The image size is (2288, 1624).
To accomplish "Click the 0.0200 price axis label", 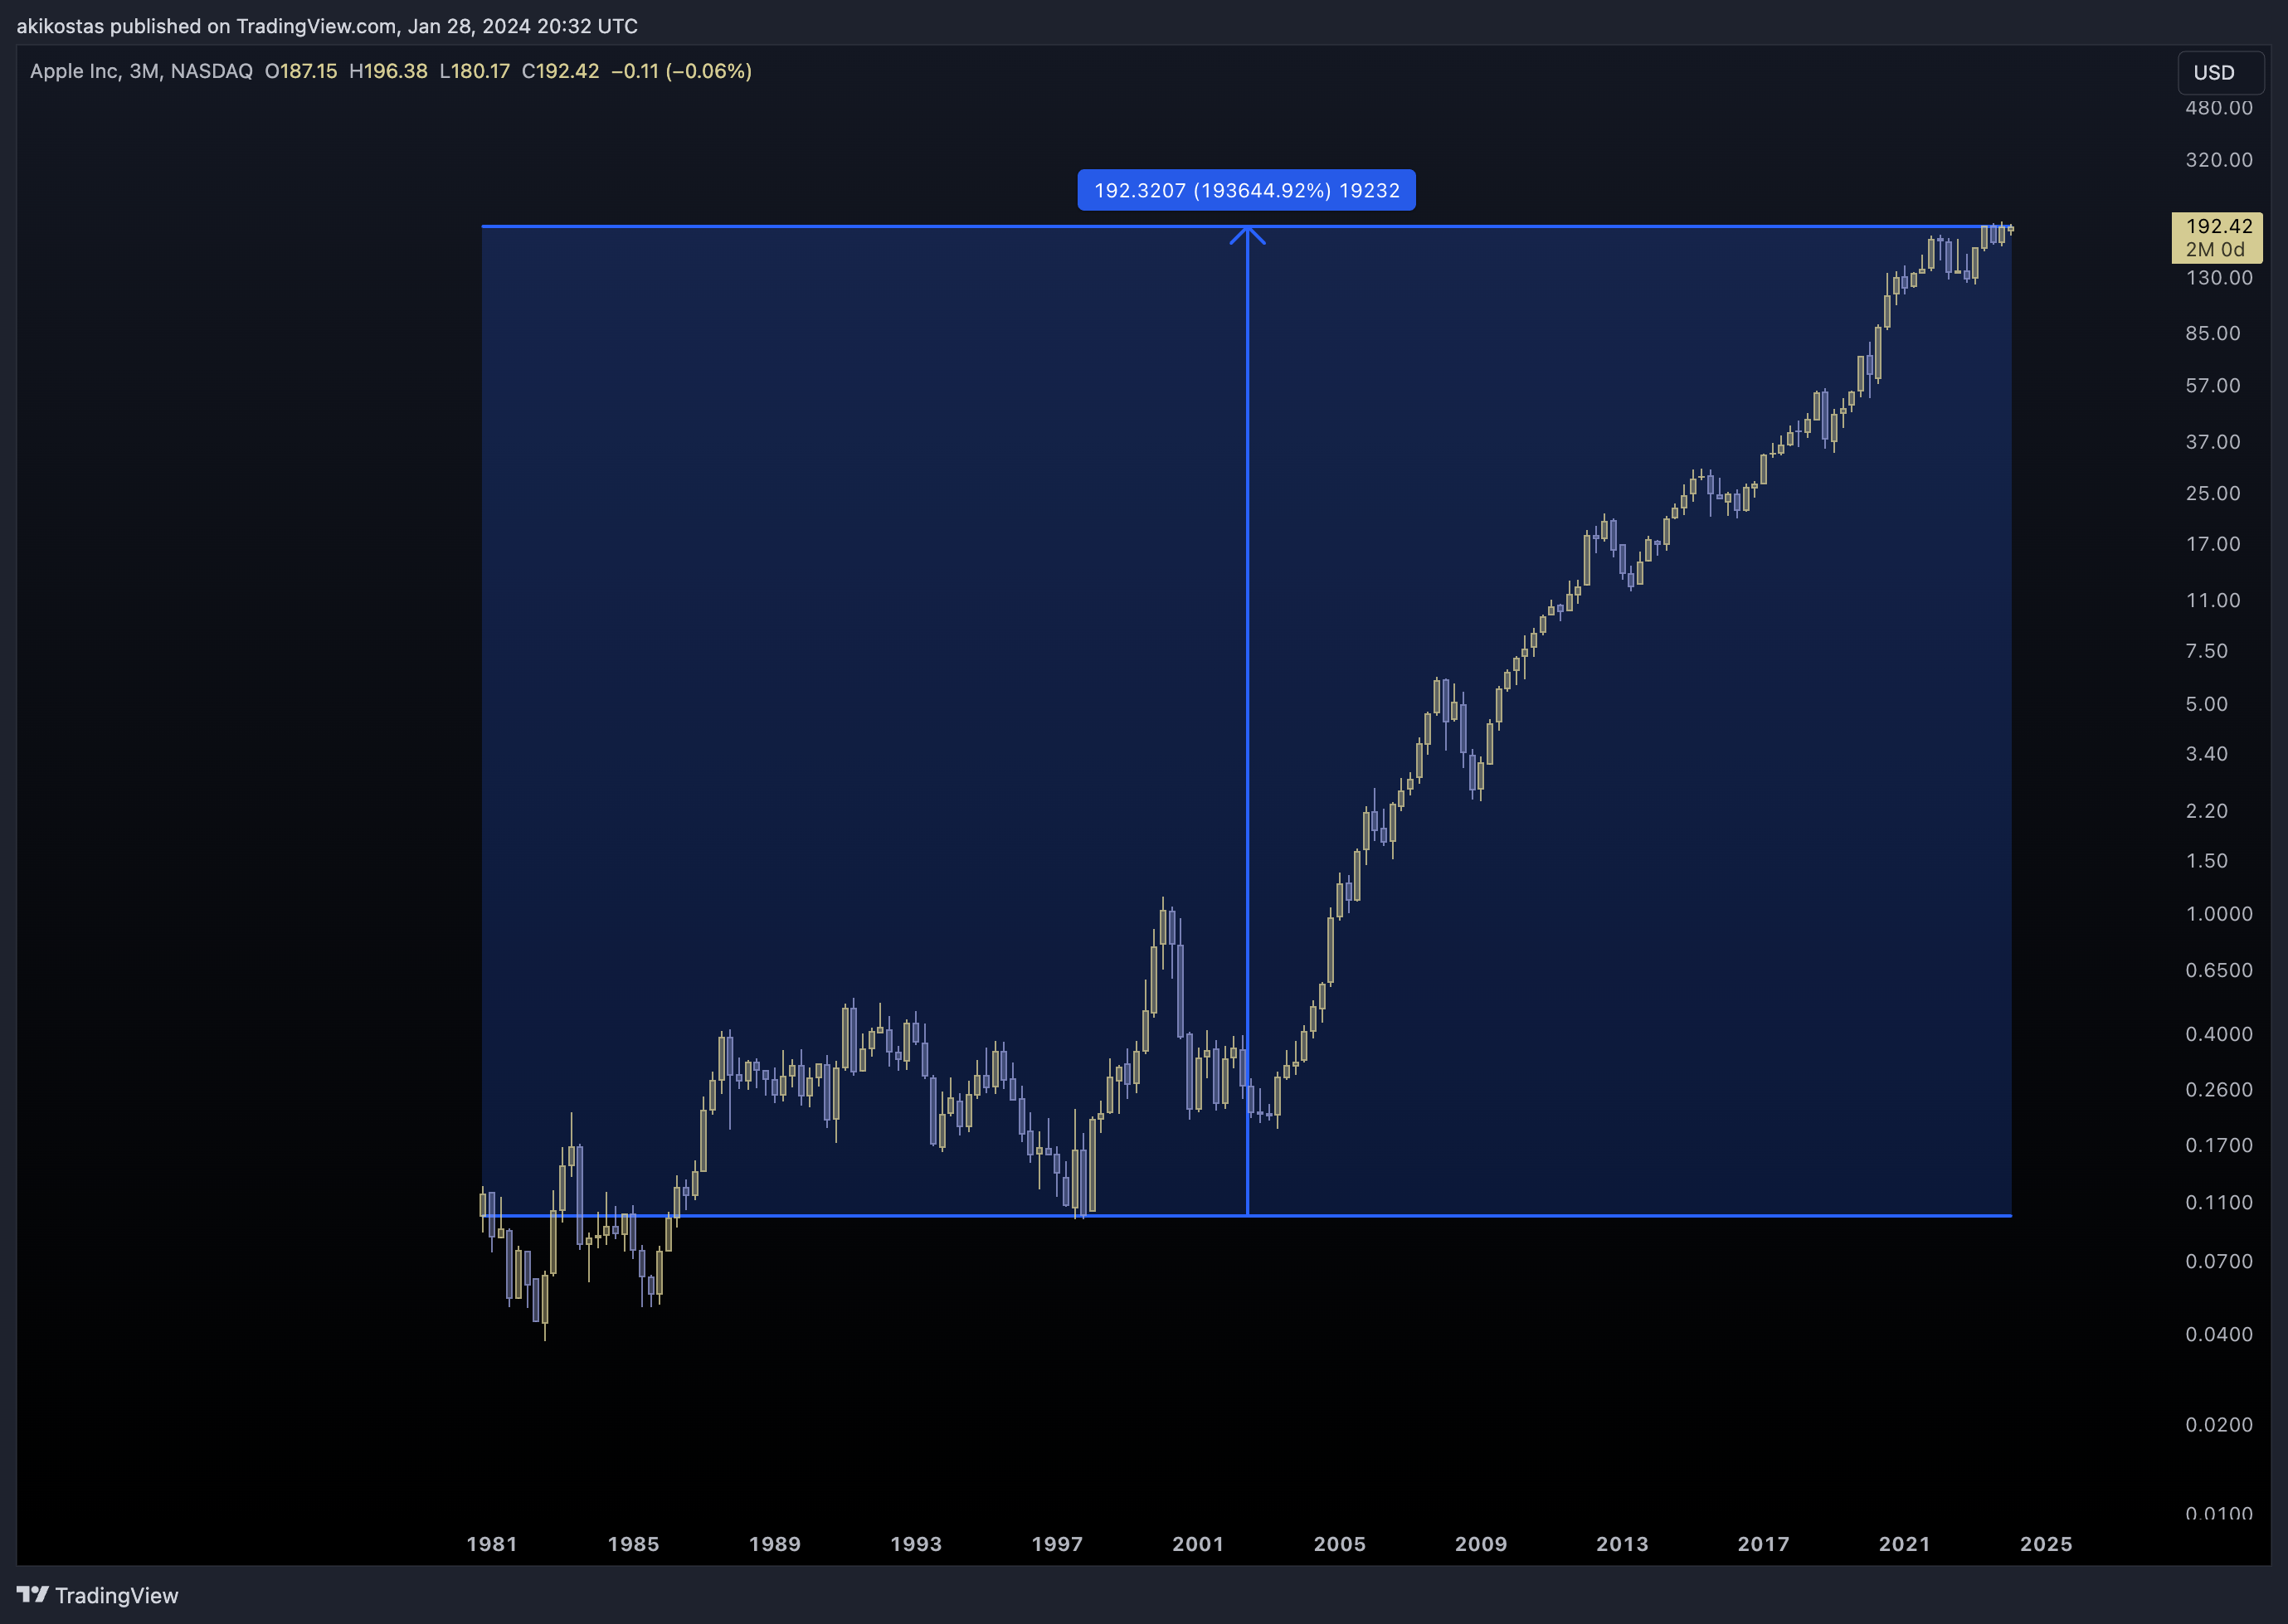I will pos(2219,1425).
